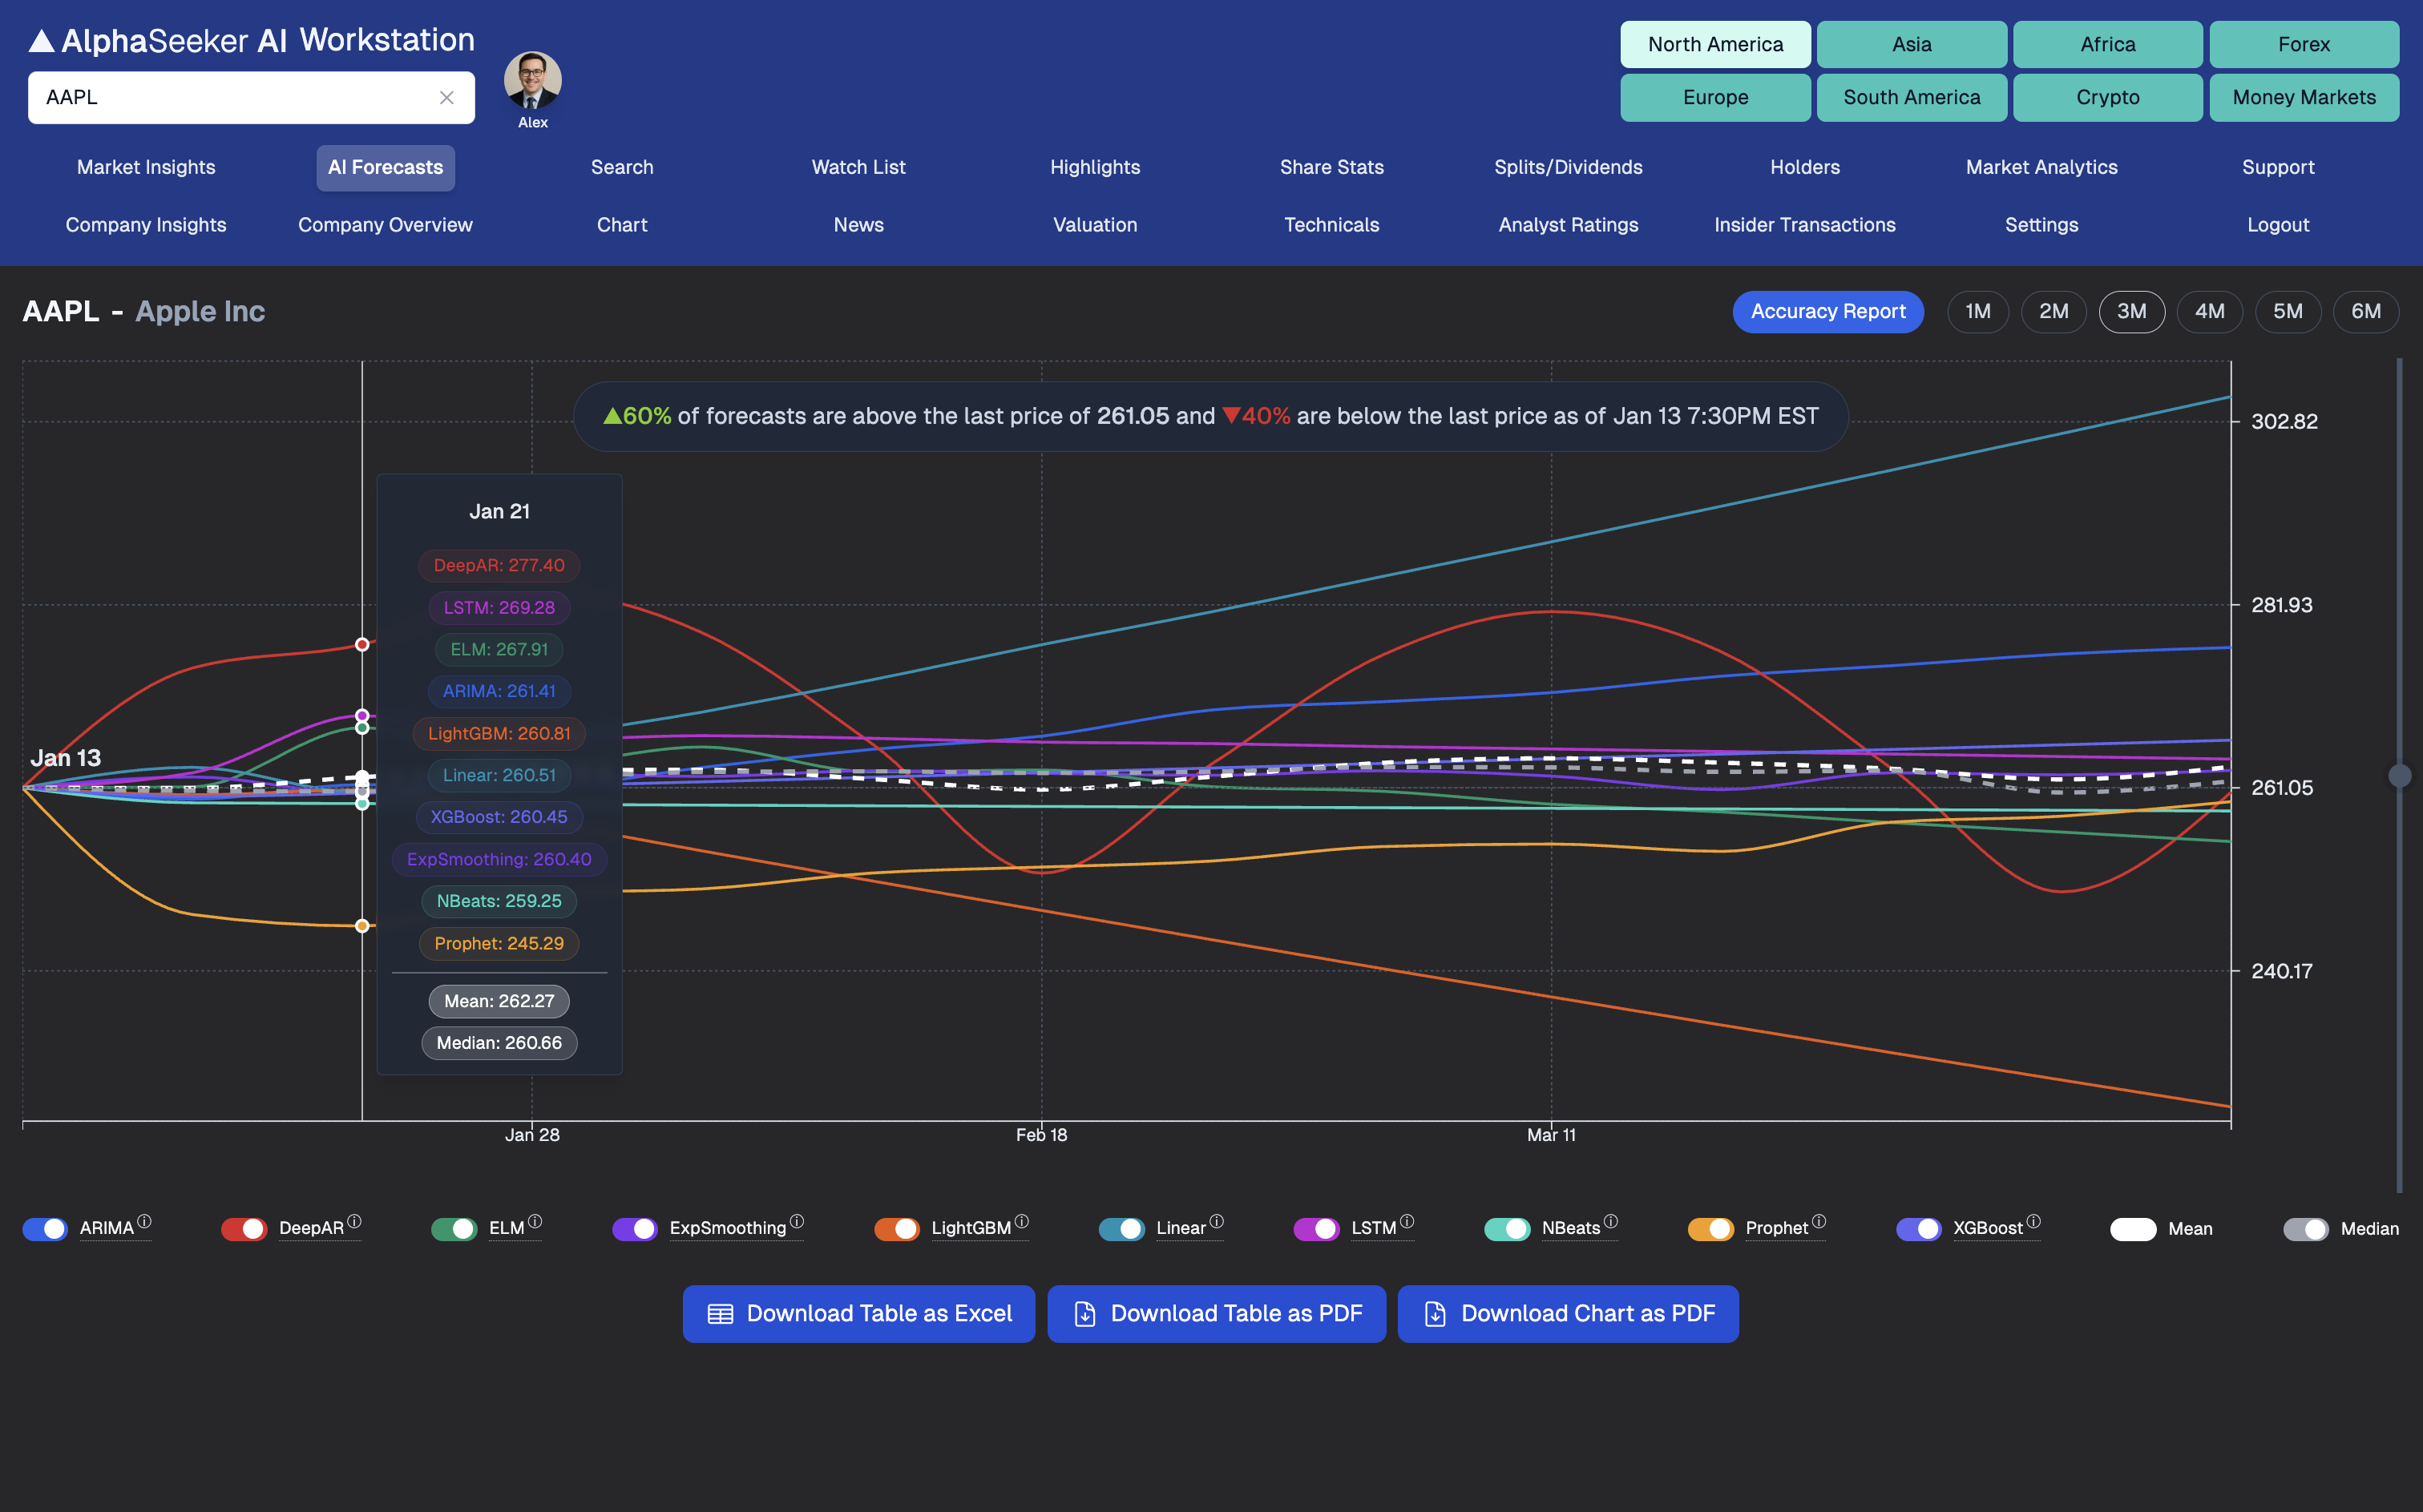Click the file icon on Download Table as PDF
The height and width of the screenshot is (1512, 2423).
(1085, 1313)
